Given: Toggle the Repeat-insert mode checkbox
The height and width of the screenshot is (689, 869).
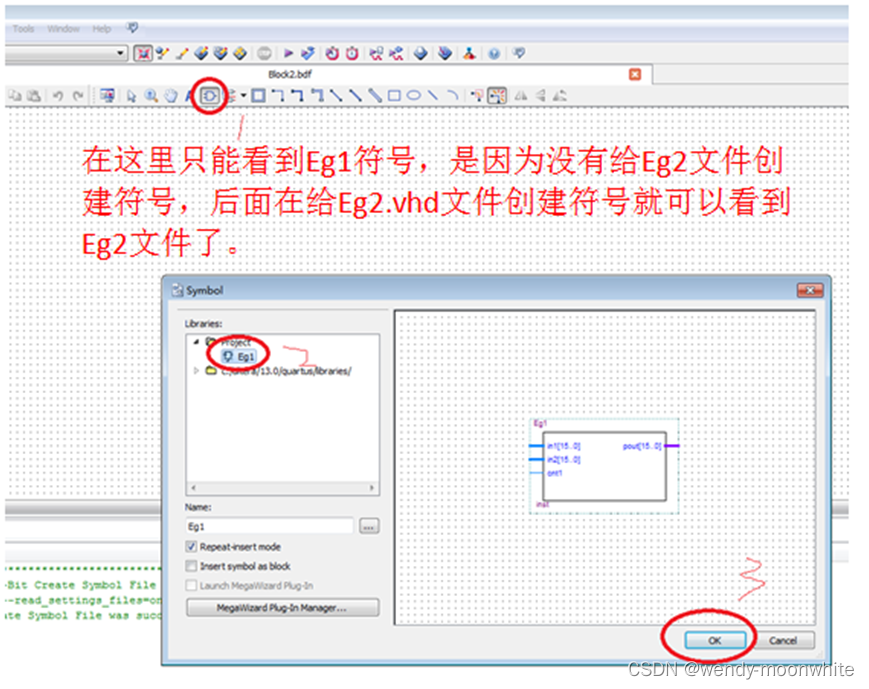Looking at the screenshot, I should pyautogui.click(x=190, y=547).
